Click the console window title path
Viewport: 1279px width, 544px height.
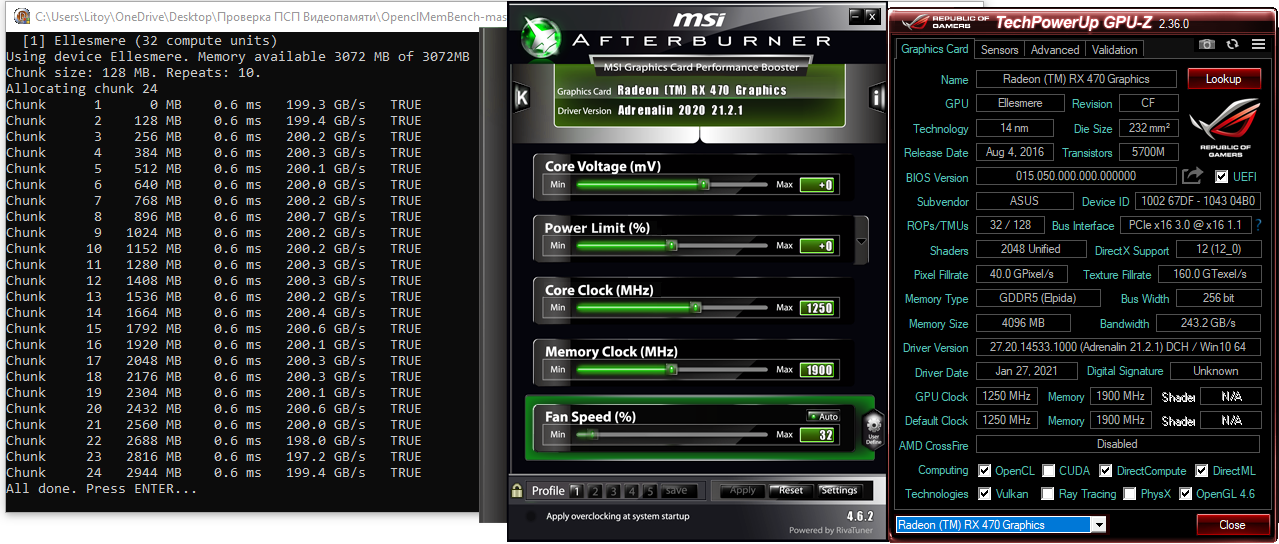270,17
